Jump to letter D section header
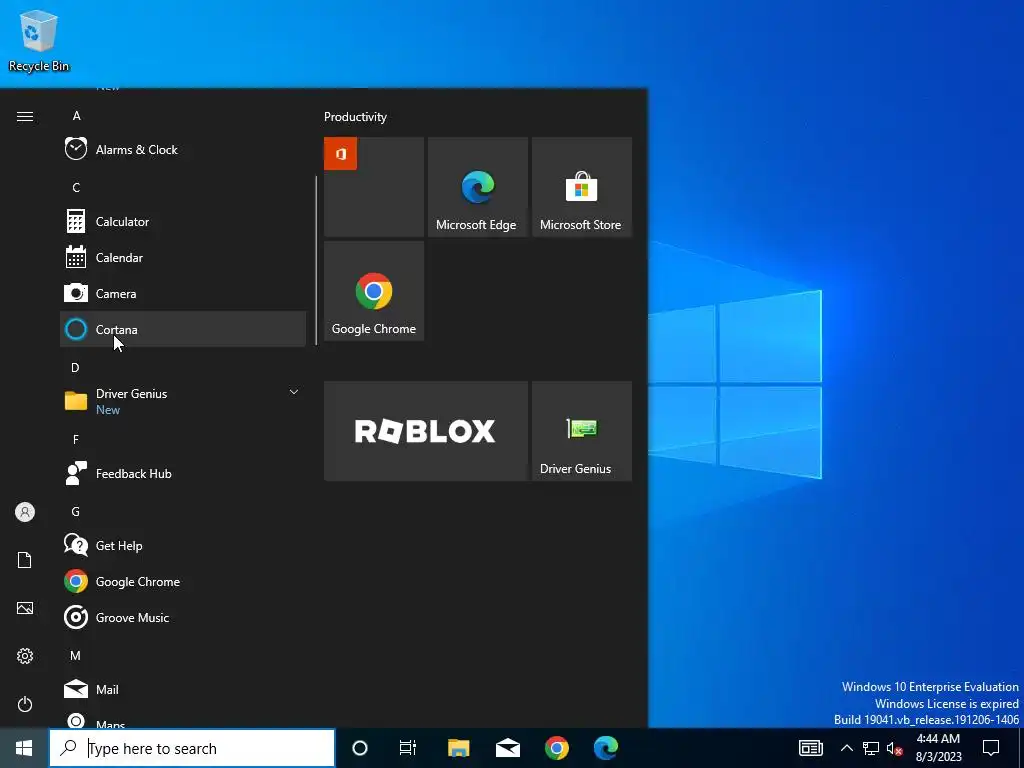This screenshot has height=768, width=1024. pyautogui.click(x=75, y=368)
